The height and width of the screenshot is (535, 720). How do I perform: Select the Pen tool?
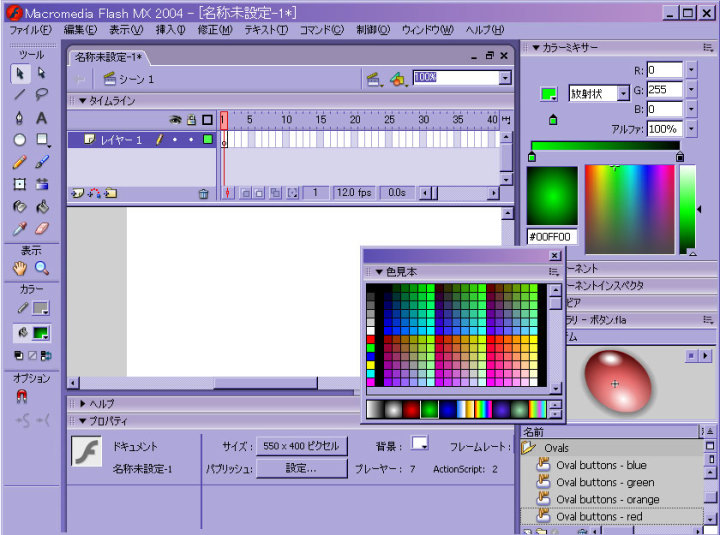(x=20, y=118)
